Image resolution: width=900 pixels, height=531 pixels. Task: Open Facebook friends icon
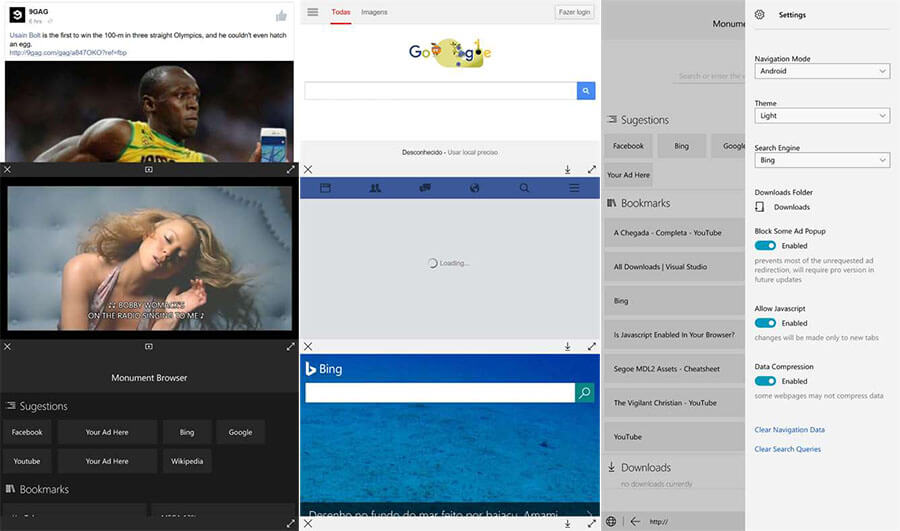coord(375,188)
